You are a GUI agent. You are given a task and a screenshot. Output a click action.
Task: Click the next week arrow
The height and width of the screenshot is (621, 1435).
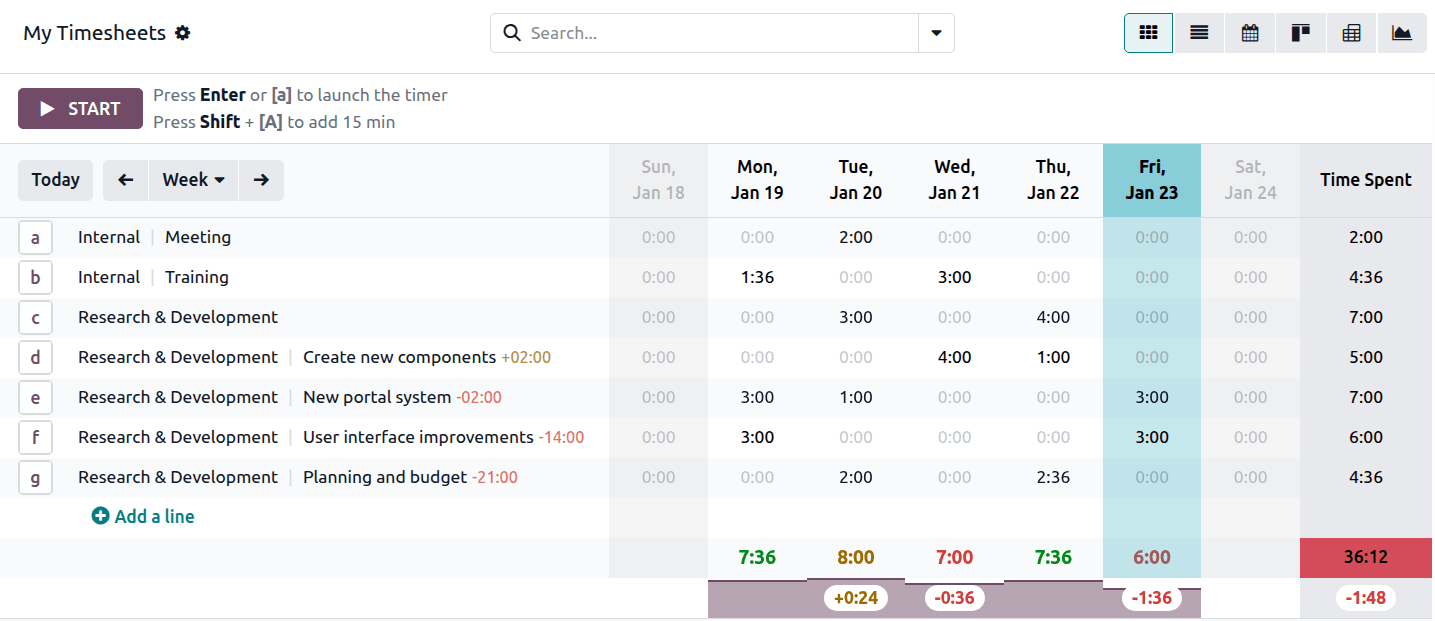261,180
